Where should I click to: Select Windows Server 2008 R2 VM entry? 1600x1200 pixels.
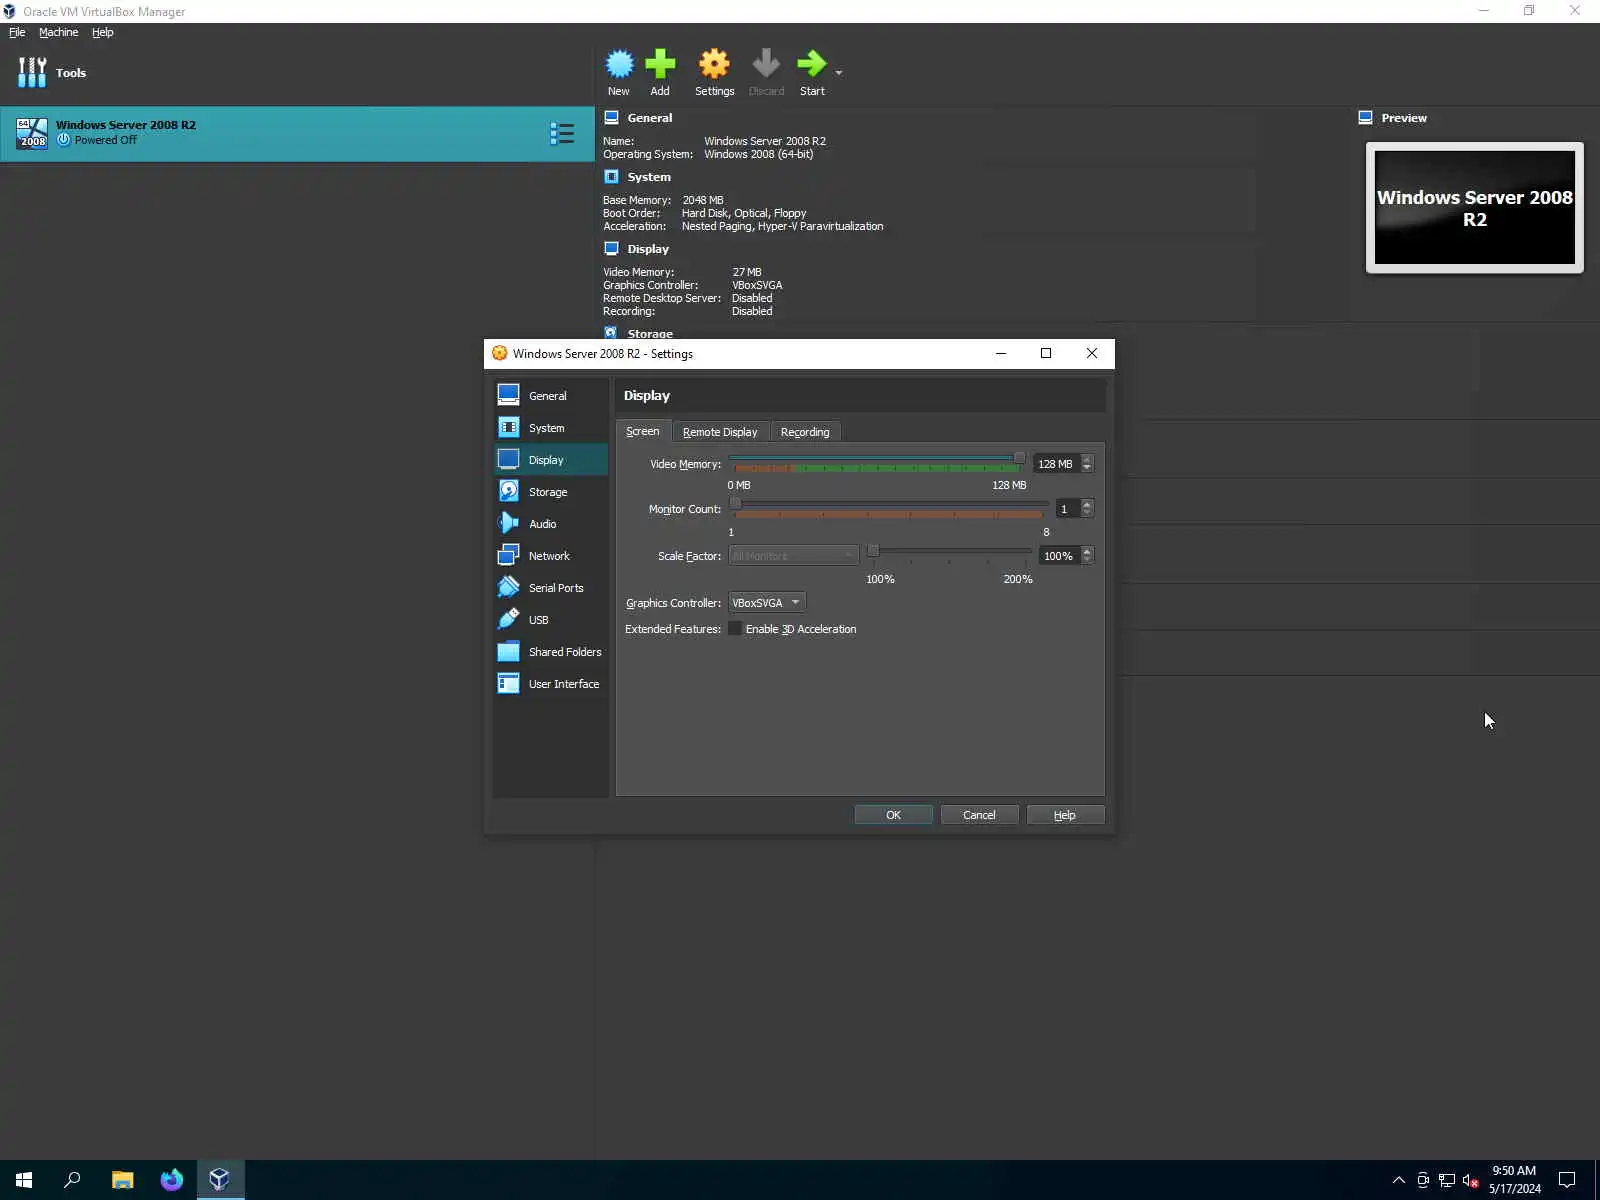pos(297,133)
